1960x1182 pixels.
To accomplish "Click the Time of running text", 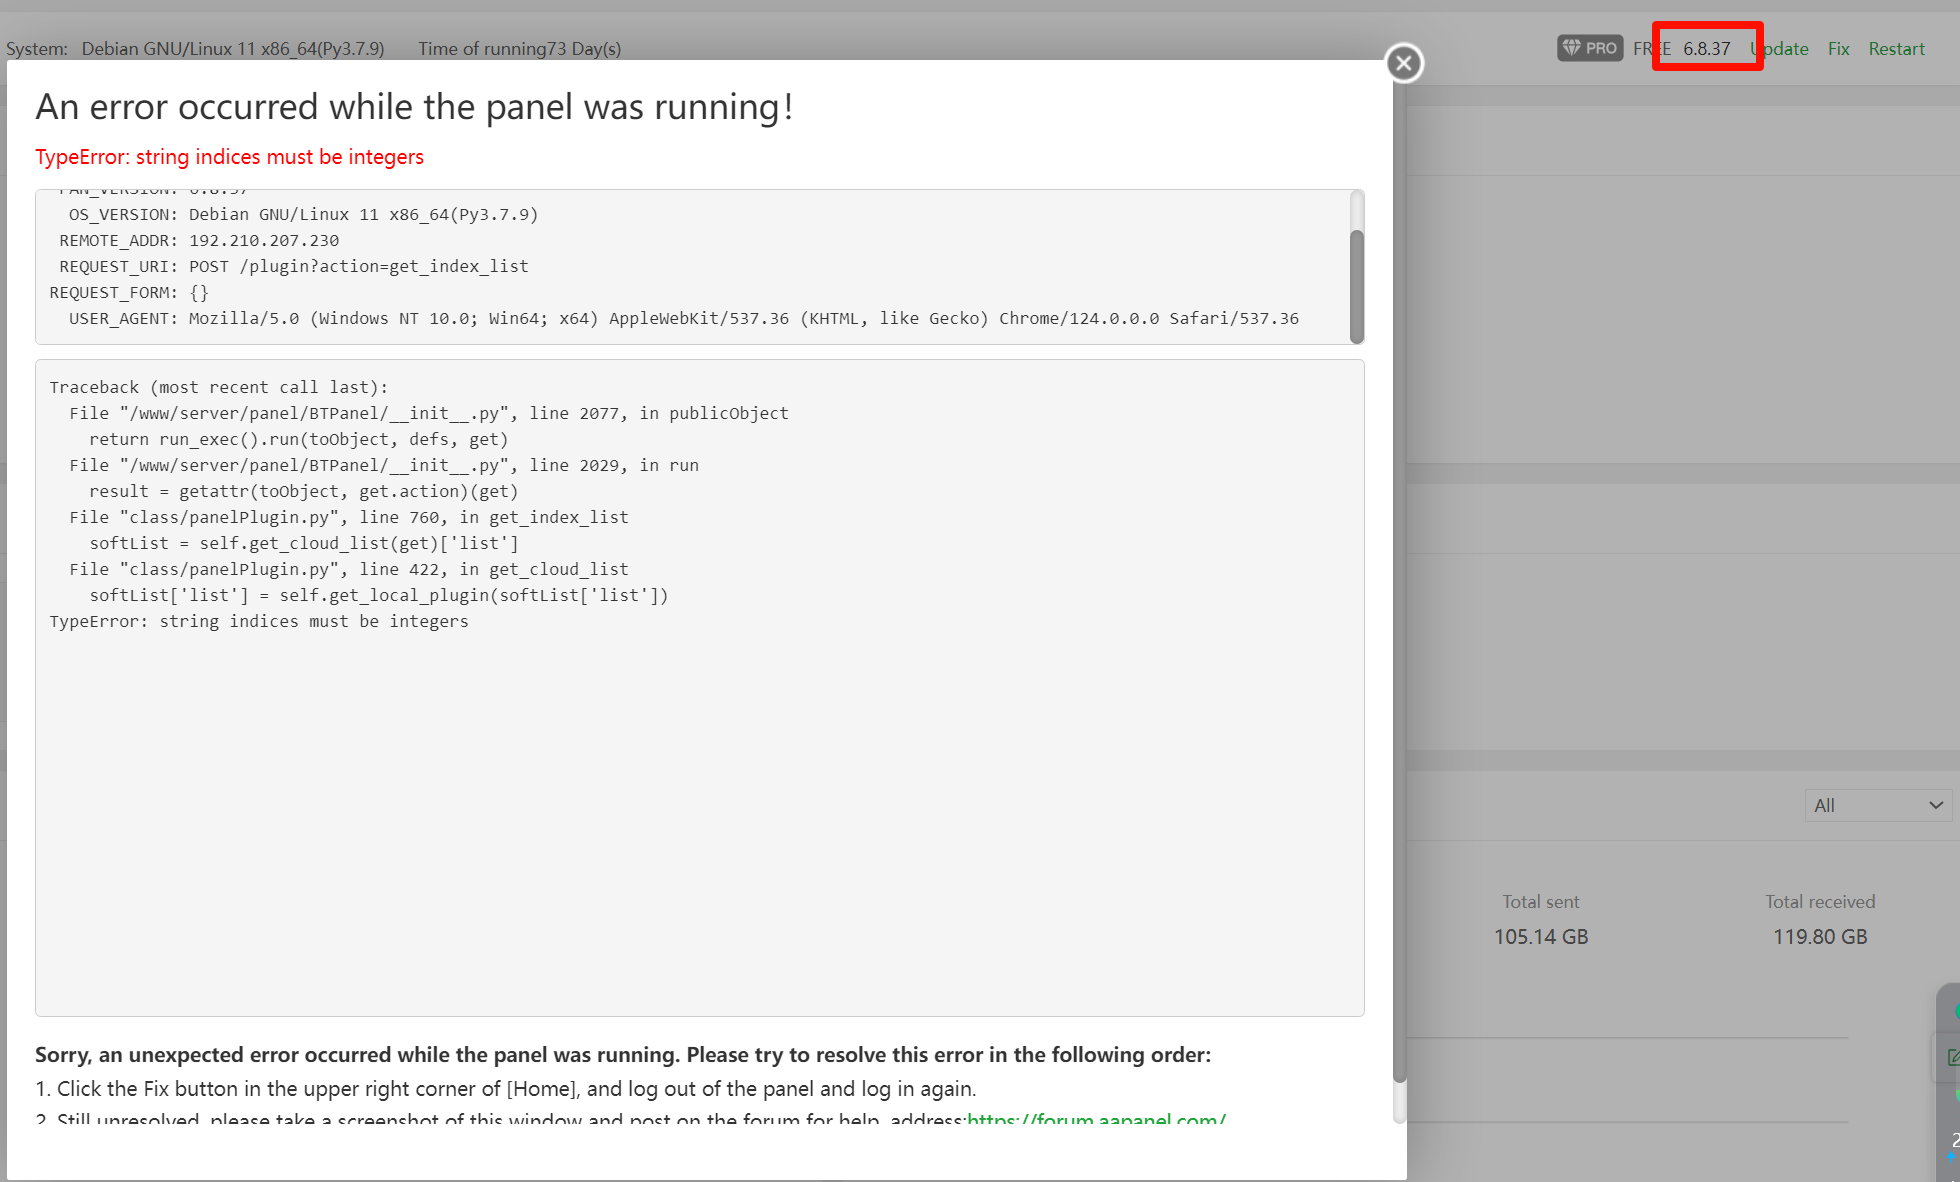I will click(x=519, y=48).
